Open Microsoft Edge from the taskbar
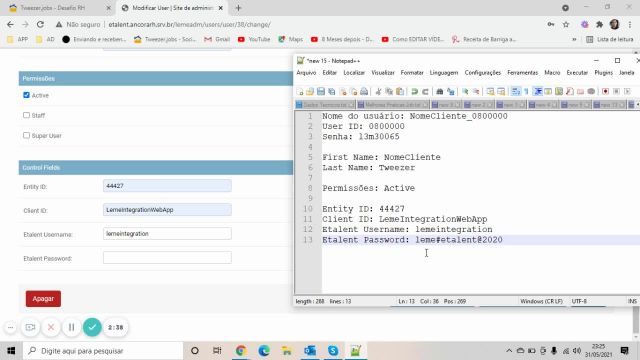The image size is (640, 360). [x=264, y=351]
